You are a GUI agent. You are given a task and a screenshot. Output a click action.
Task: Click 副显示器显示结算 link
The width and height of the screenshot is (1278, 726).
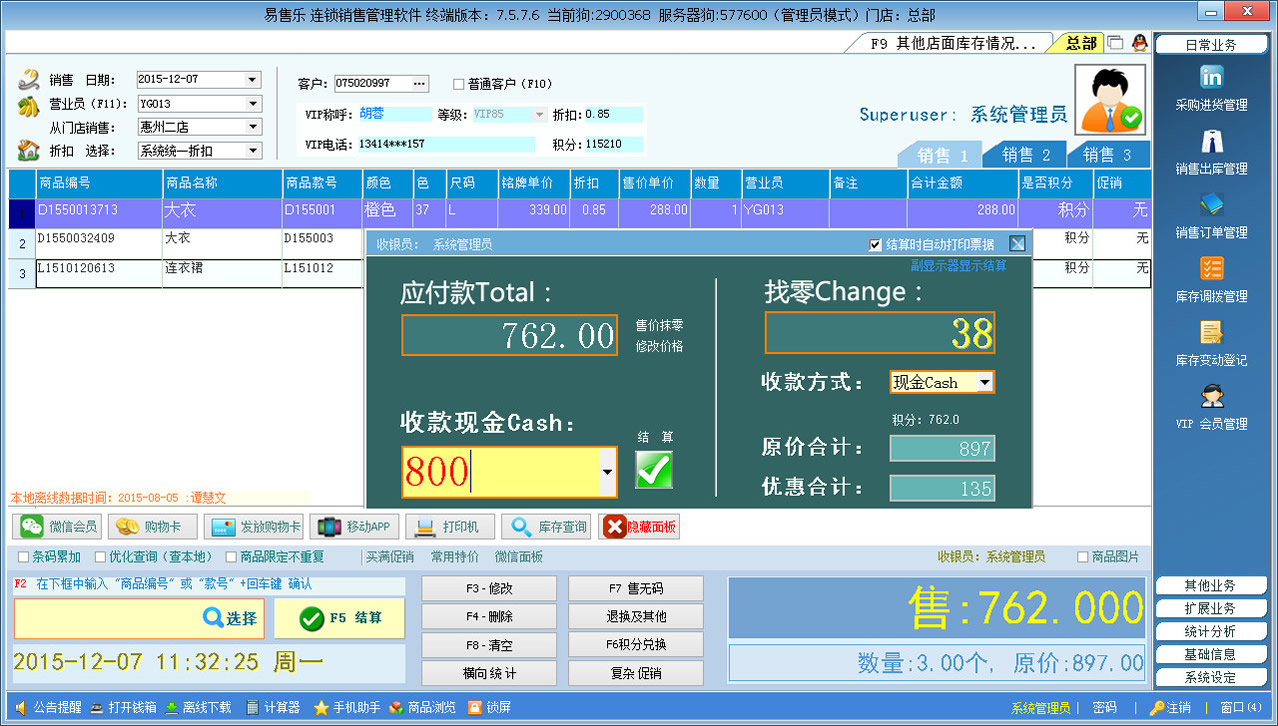point(958,265)
